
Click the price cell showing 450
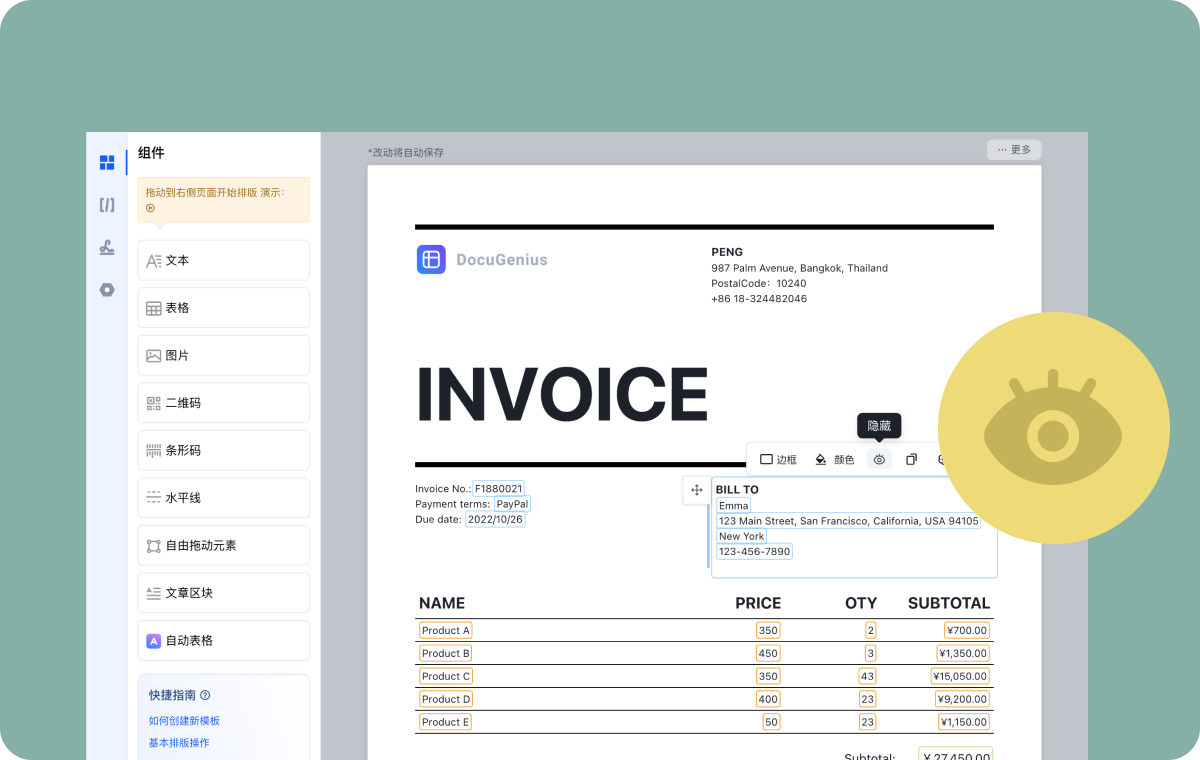(768, 653)
